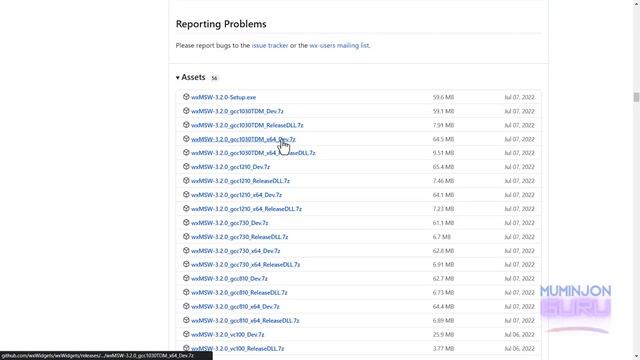Download wxMSW-3.2.0_gcc730_x64_ReleaseDLL.7z
640x360 pixels.
(x=245, y=264)
